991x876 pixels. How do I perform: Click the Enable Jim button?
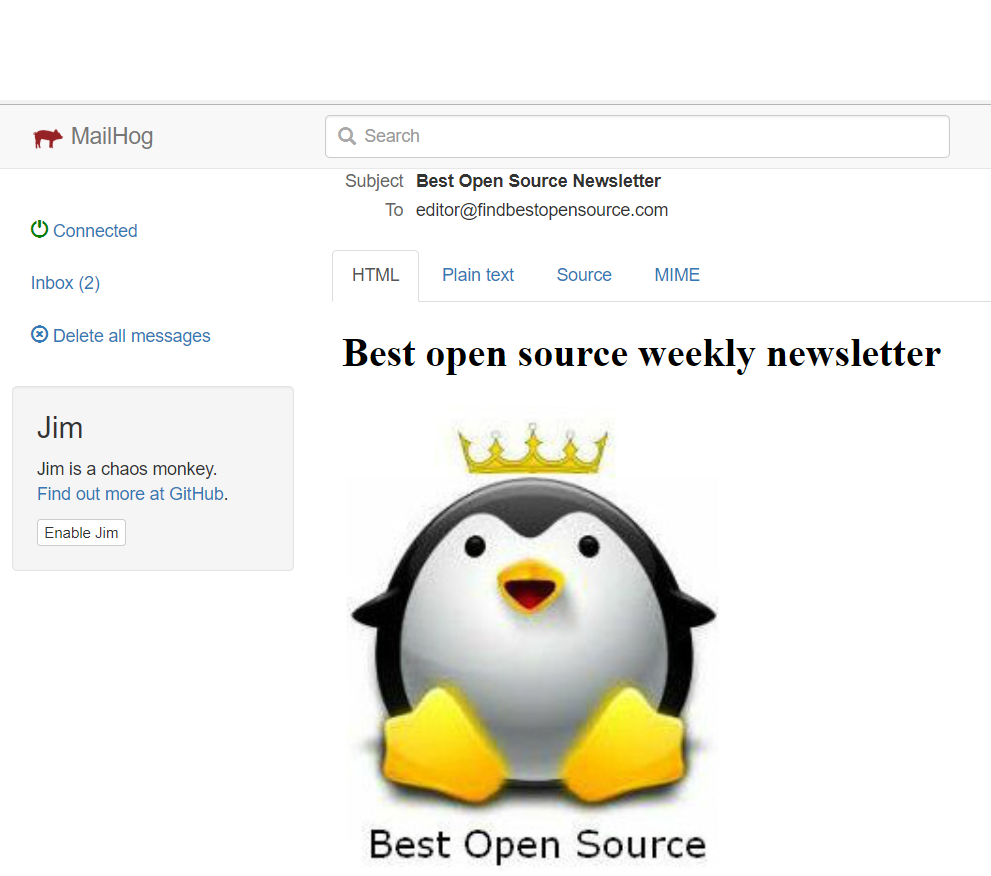click(x=82, y=533)
